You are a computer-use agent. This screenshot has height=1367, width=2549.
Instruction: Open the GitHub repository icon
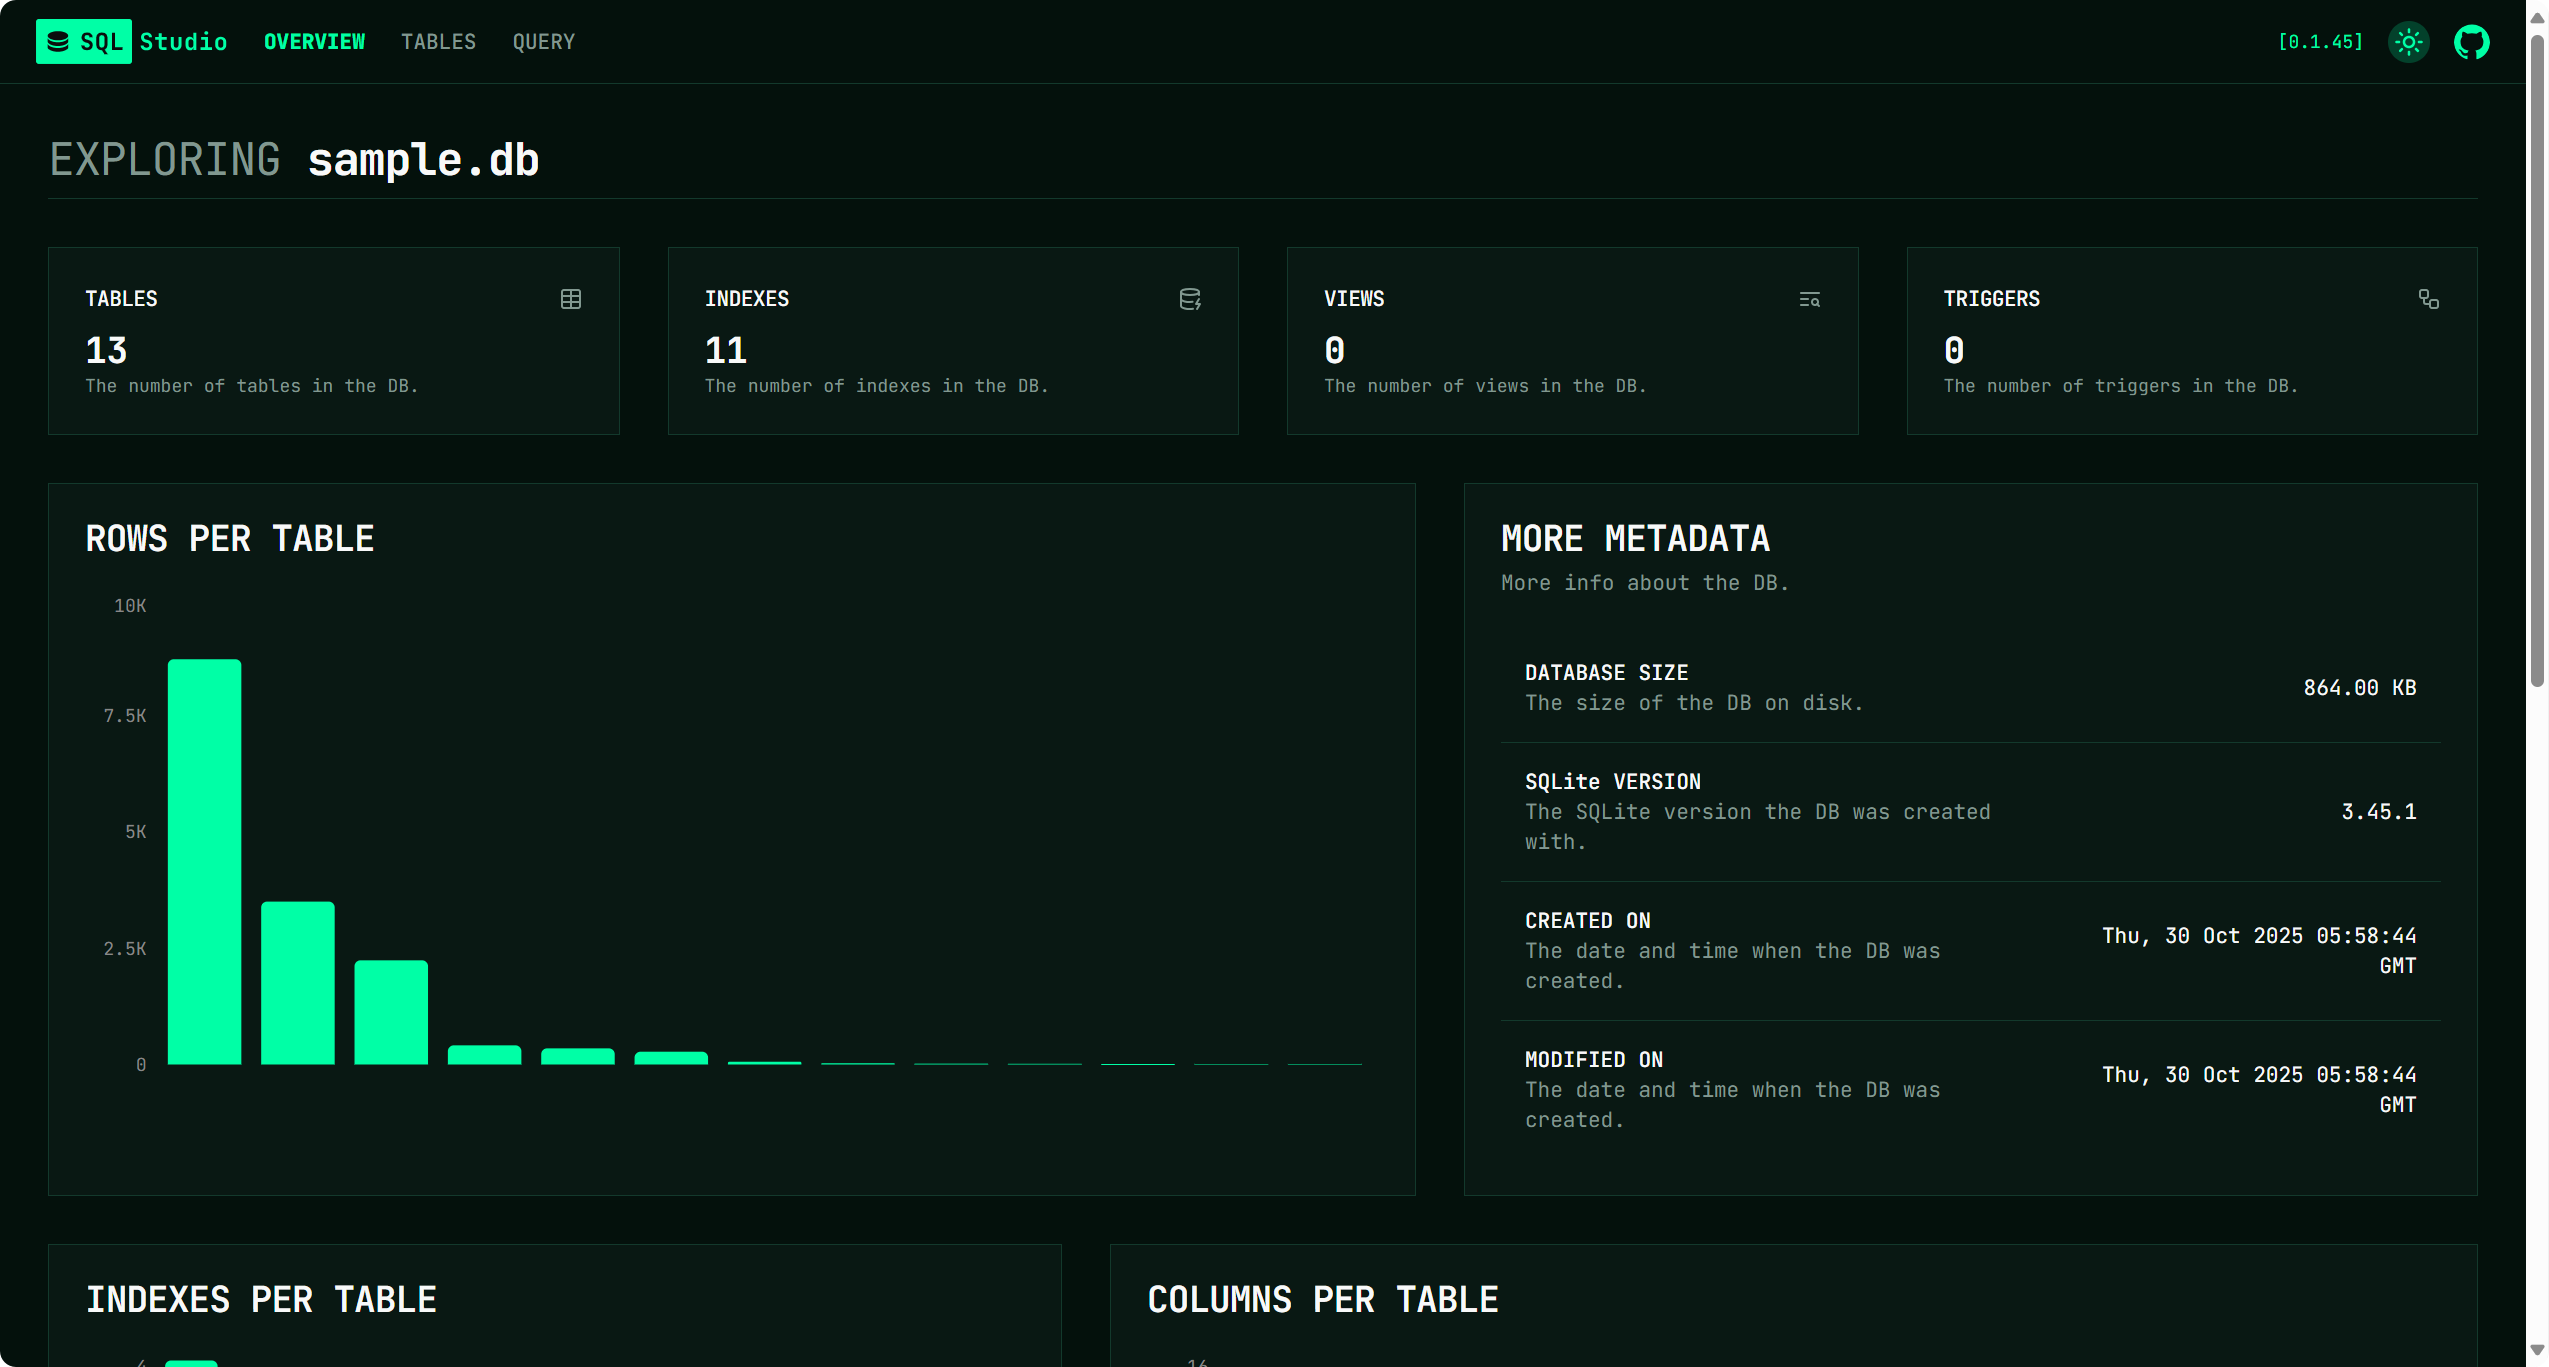(x=2471, y=42)
